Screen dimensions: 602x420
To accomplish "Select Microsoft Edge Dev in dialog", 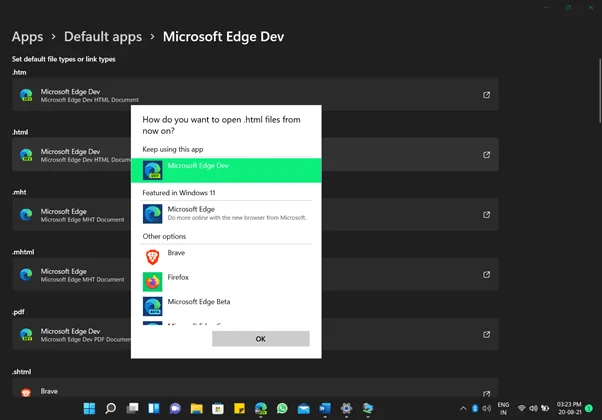I will (x=226, y=170).
